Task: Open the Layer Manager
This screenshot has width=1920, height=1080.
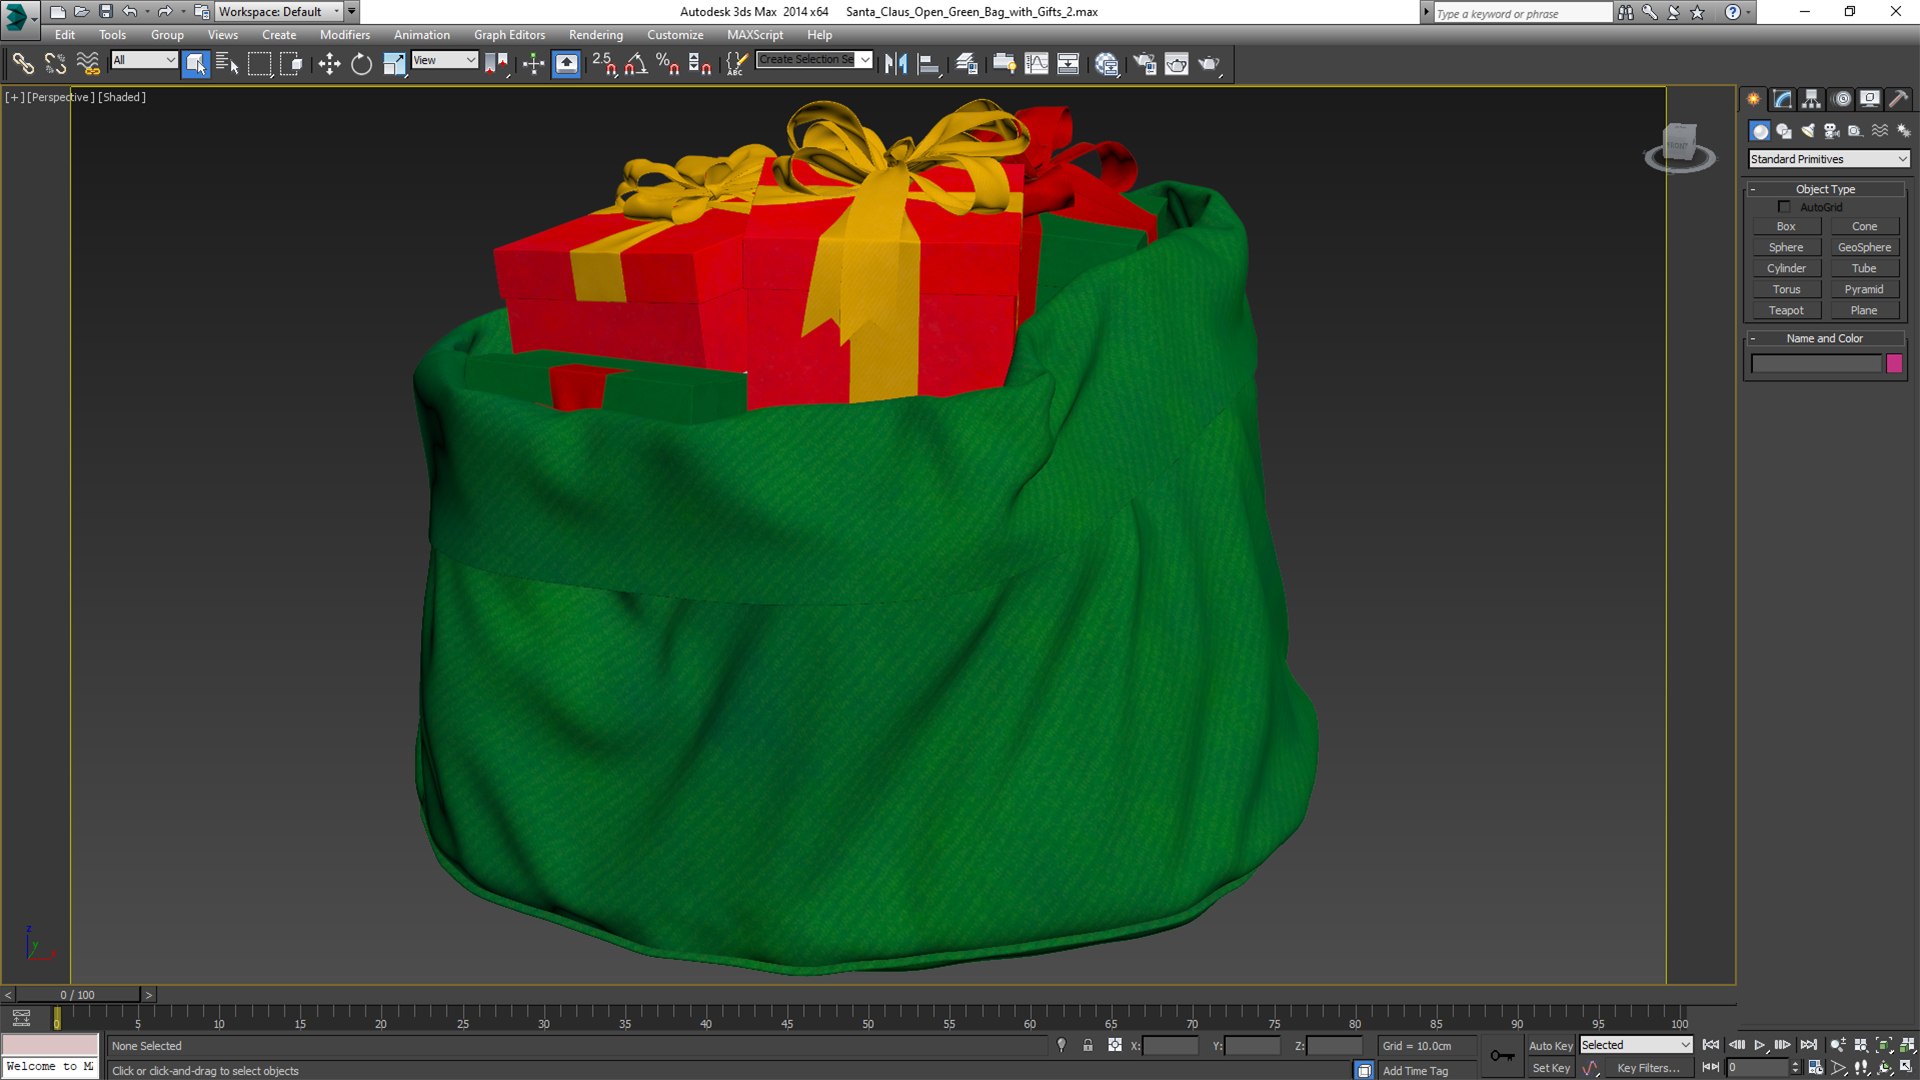Action: click(x=966, y=64)
